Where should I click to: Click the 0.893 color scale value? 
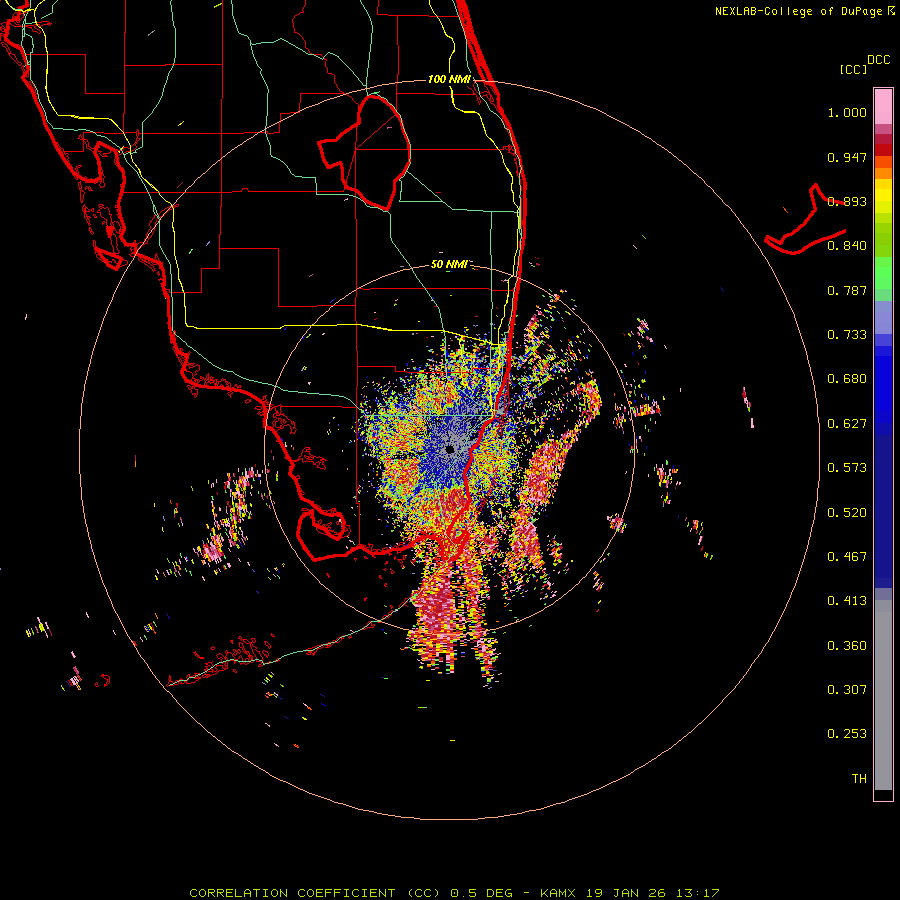click(847, 201)
